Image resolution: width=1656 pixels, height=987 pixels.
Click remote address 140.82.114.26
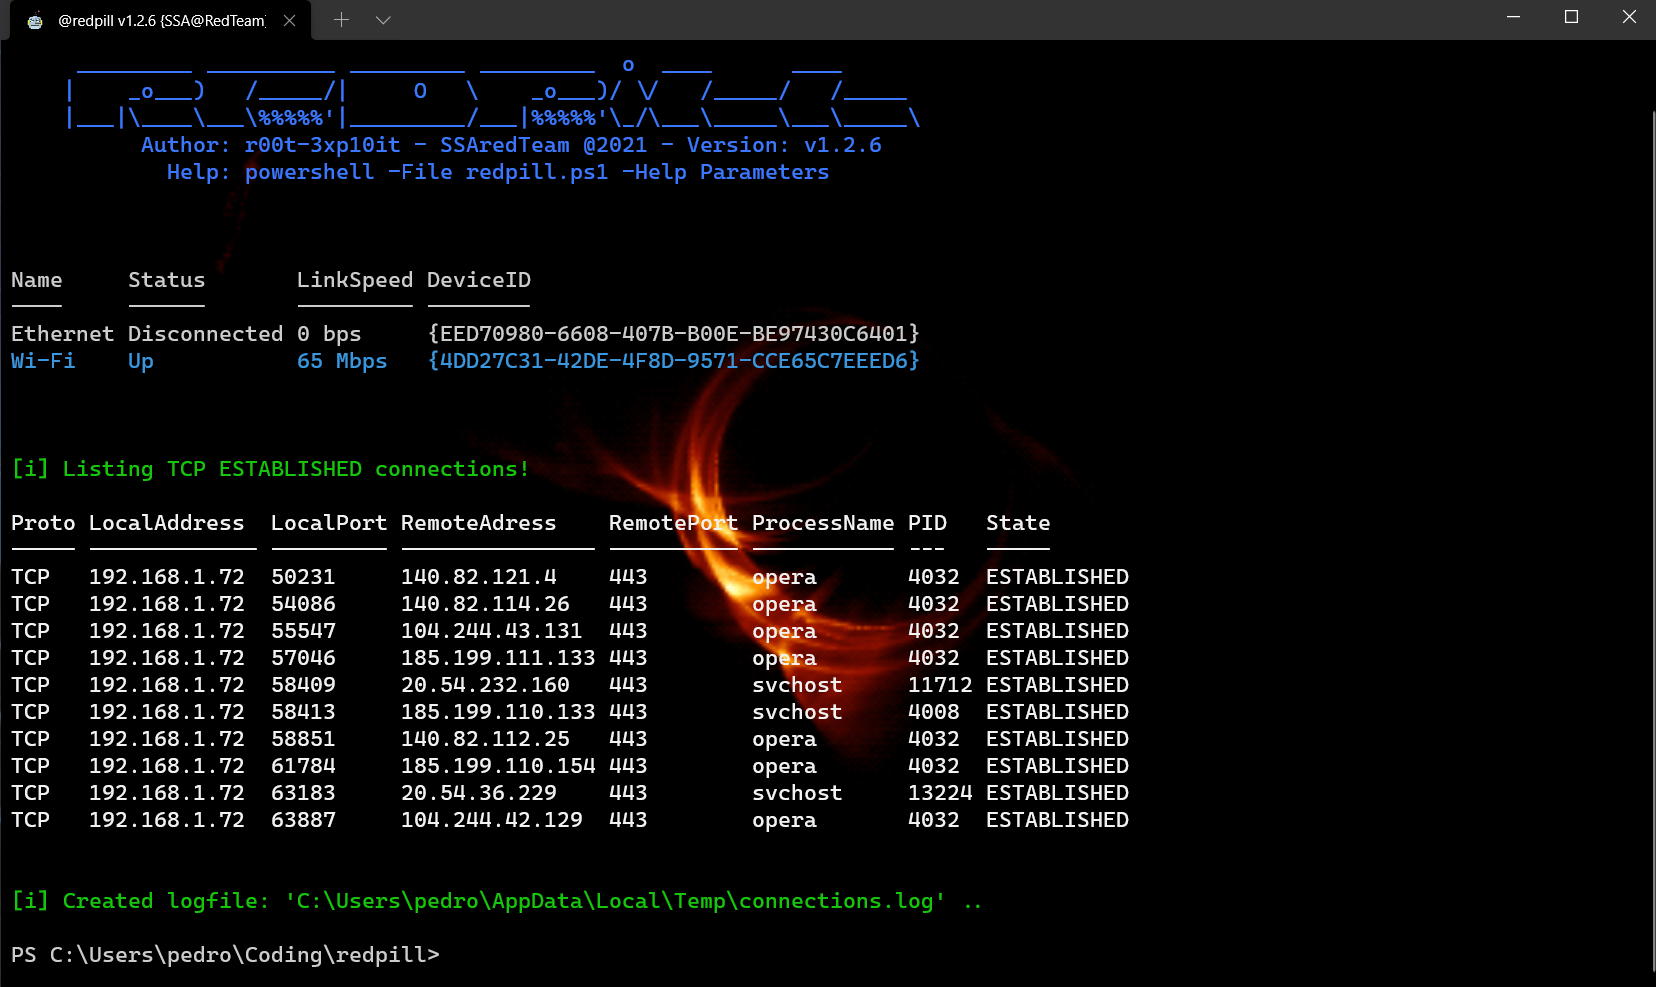click(485, 604)
